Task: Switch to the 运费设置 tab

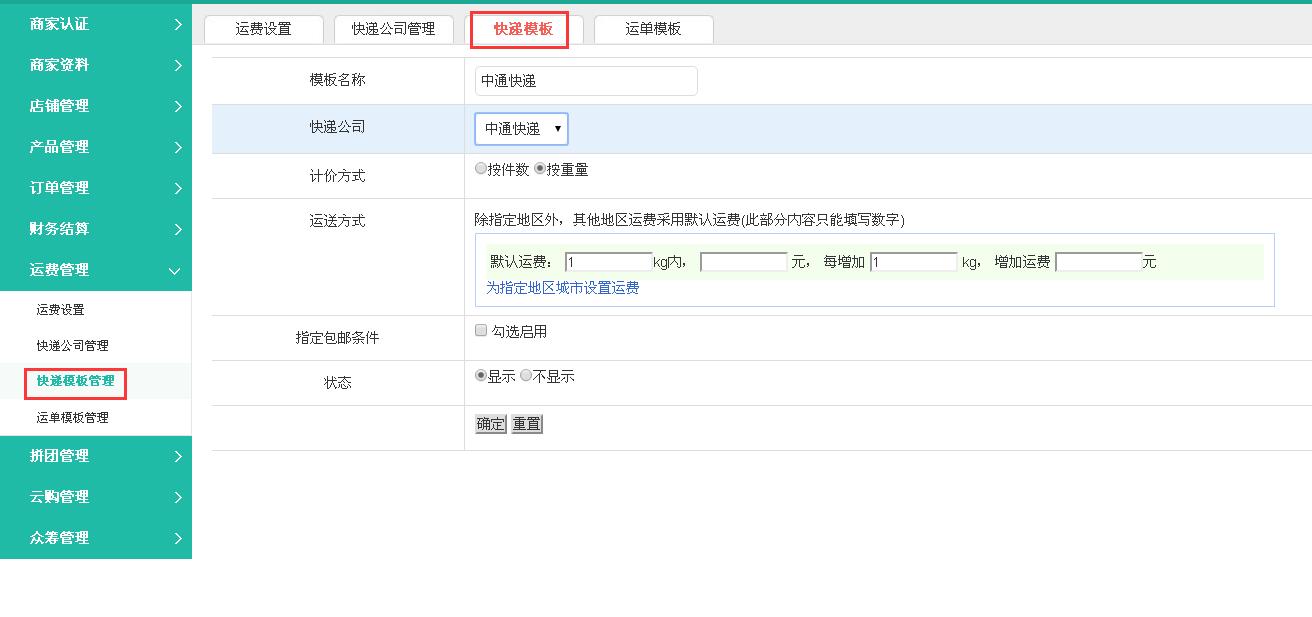Action: point(264,29)
